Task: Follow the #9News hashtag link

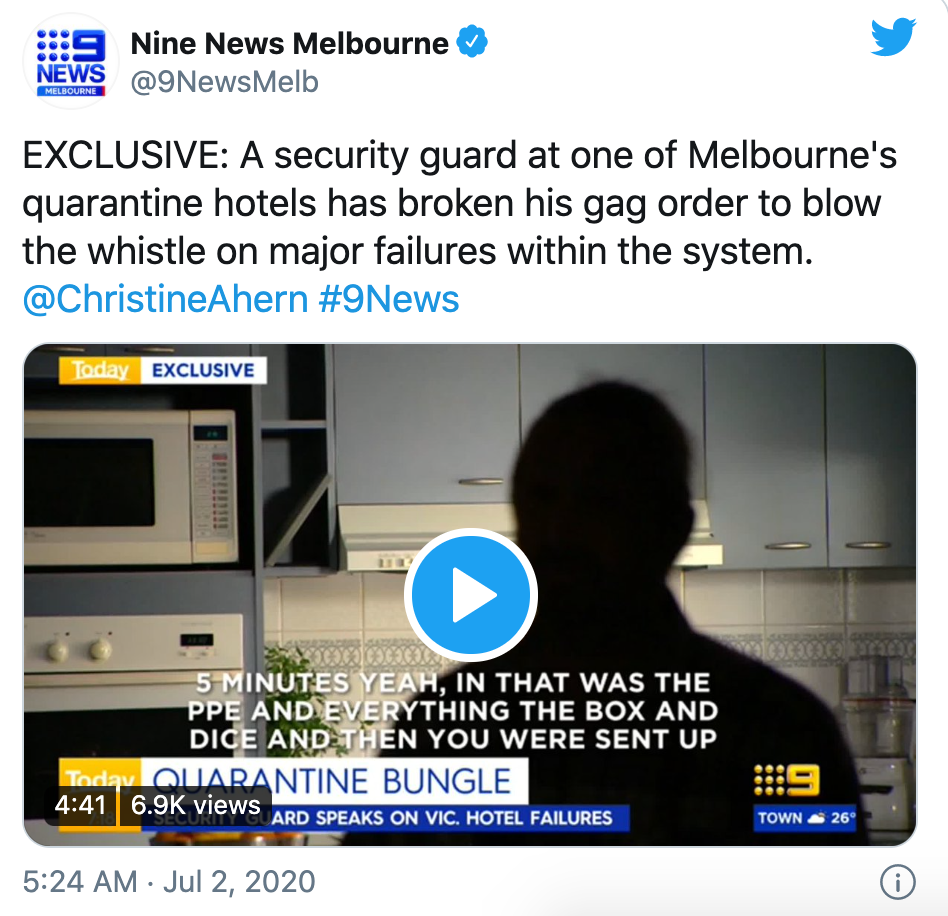Action: (x=389, y=299)
